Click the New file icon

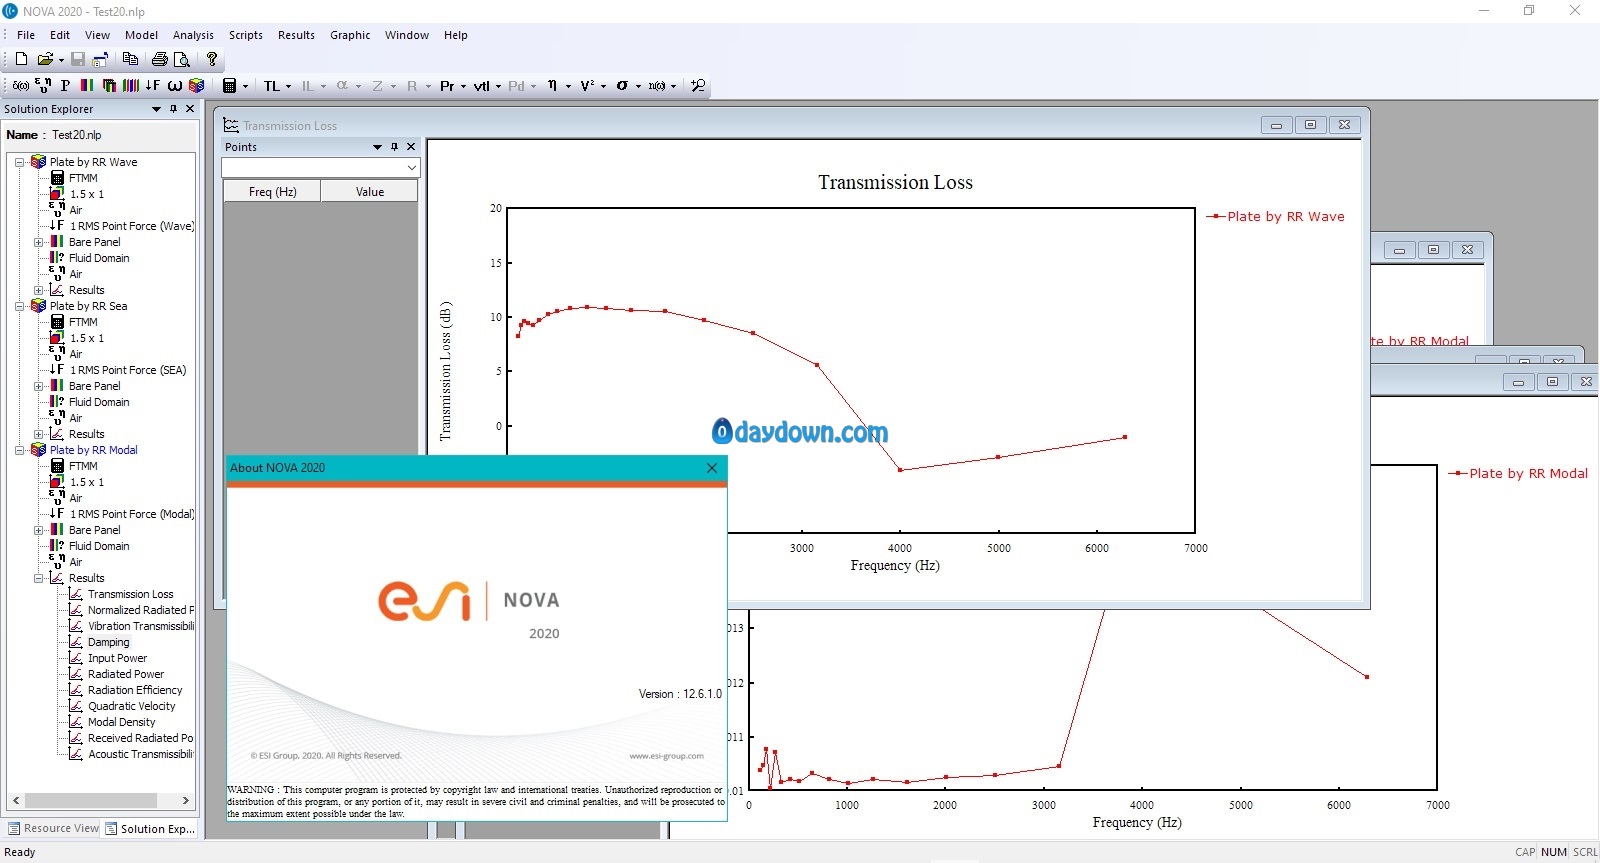(x=21, y=59)
